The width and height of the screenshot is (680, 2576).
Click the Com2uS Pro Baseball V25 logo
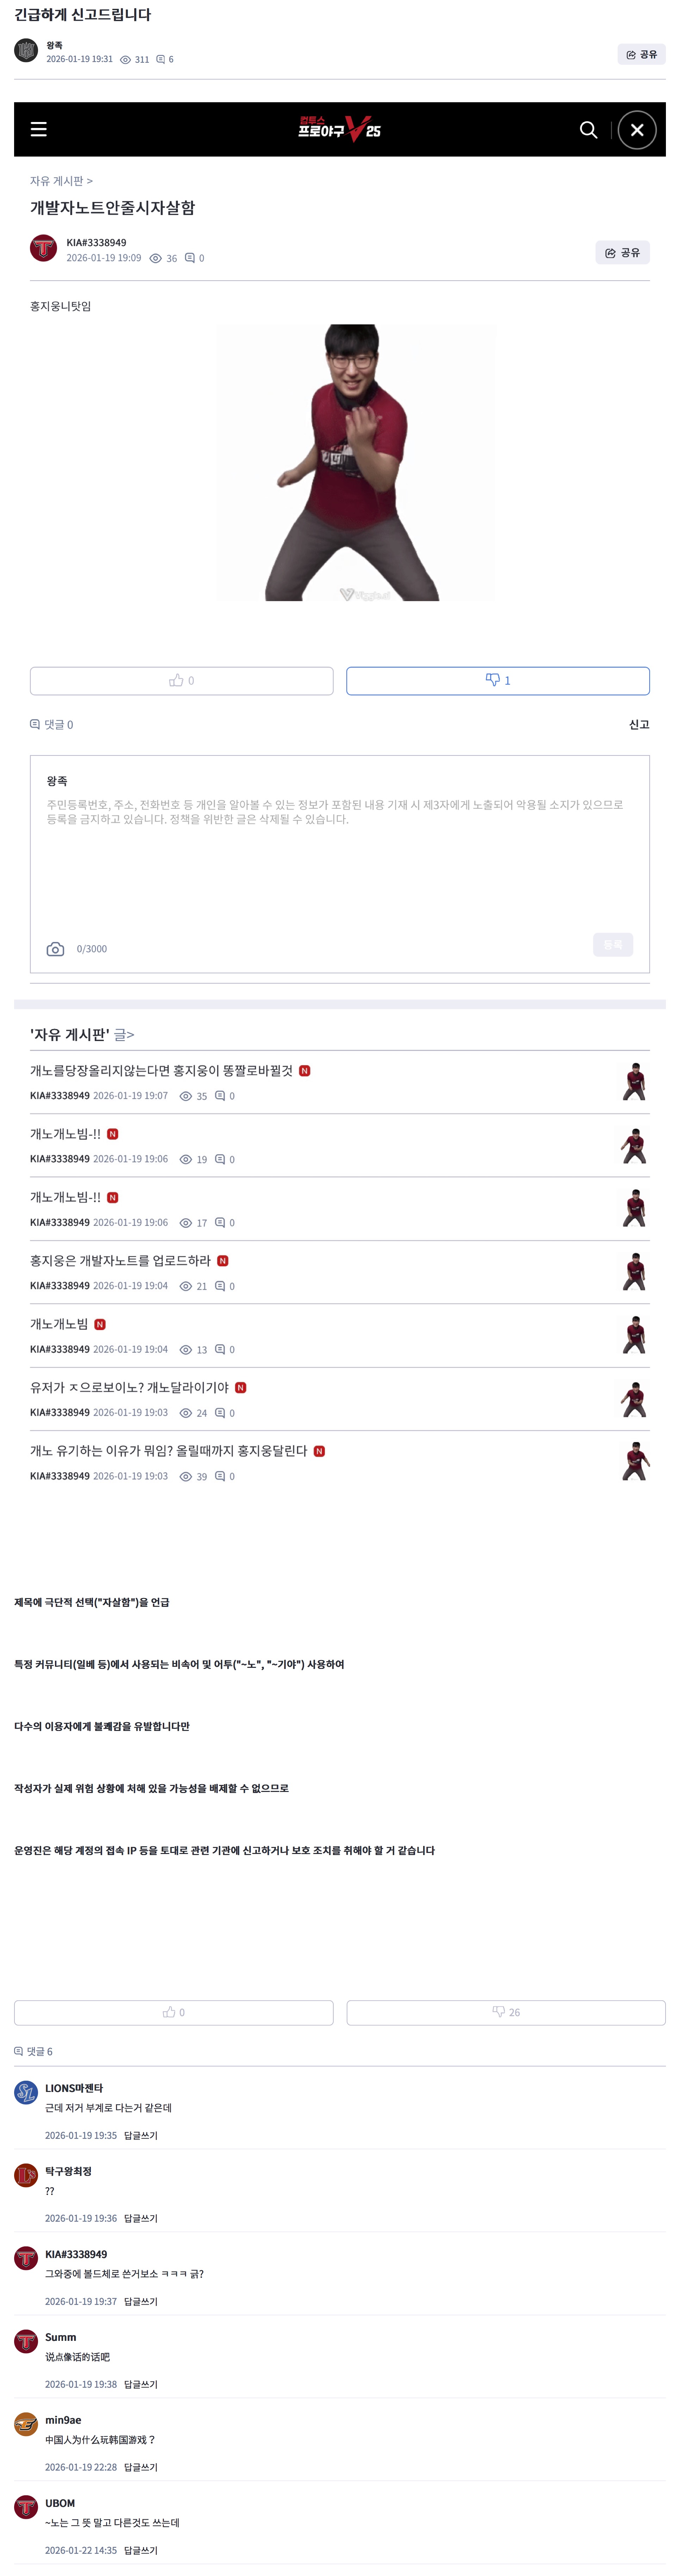point(339,129)
